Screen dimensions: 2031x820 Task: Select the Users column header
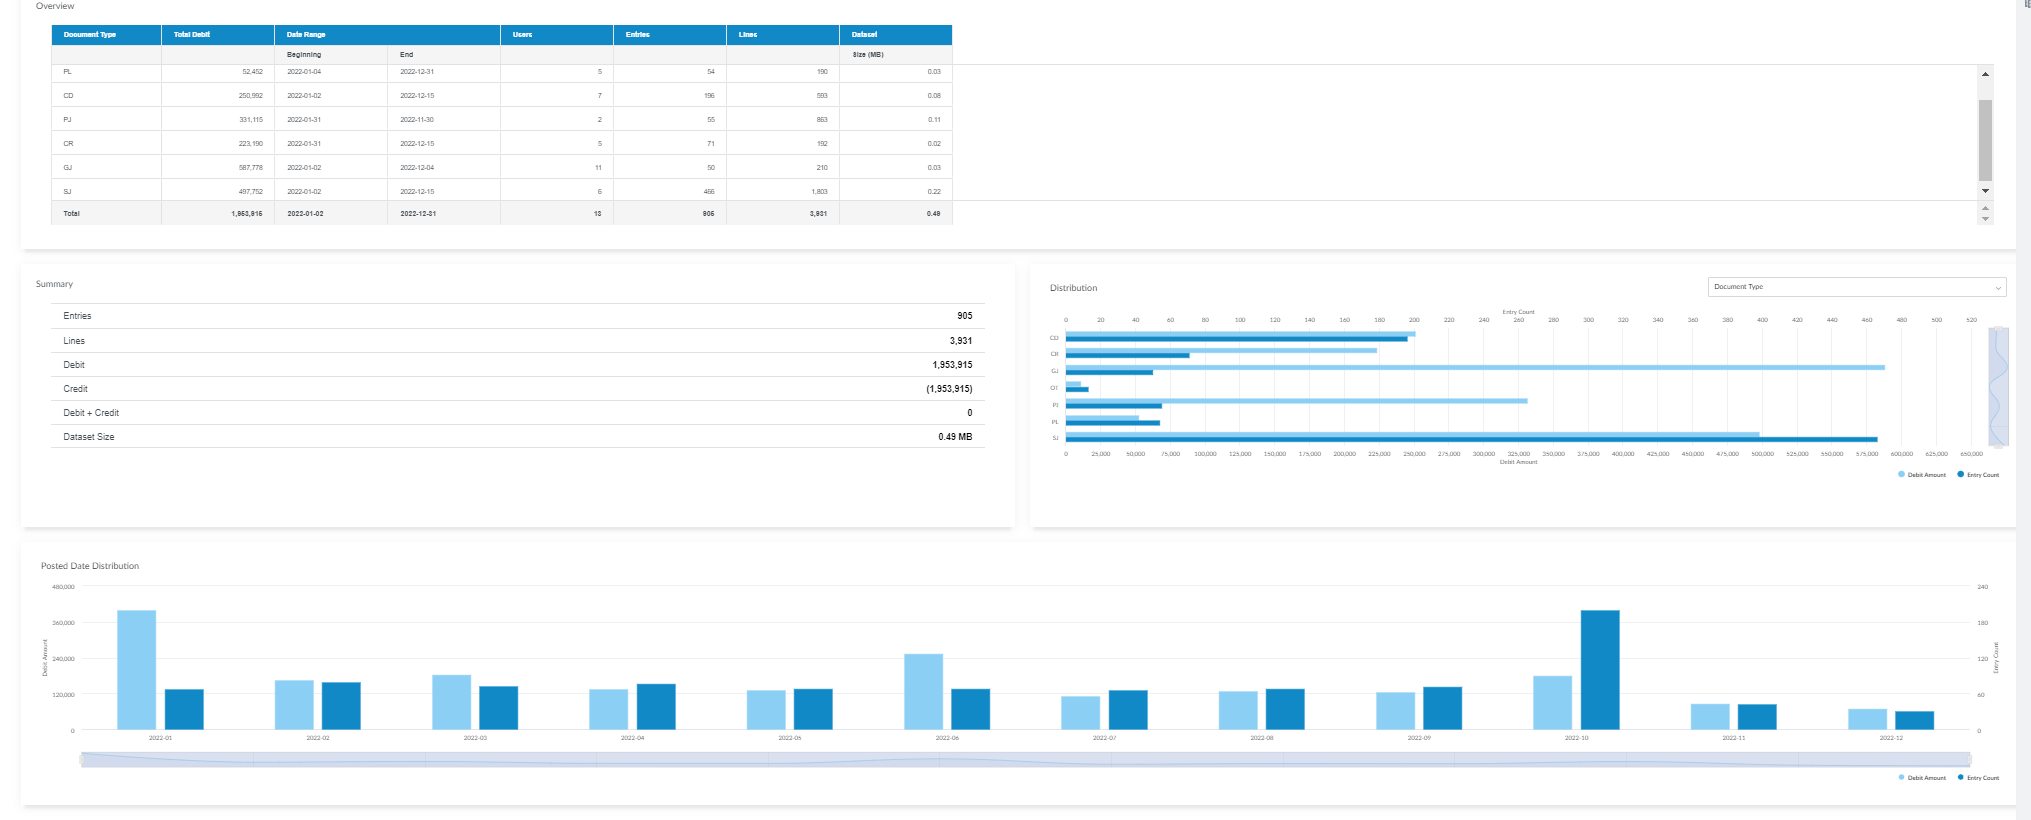pos(523,35)
